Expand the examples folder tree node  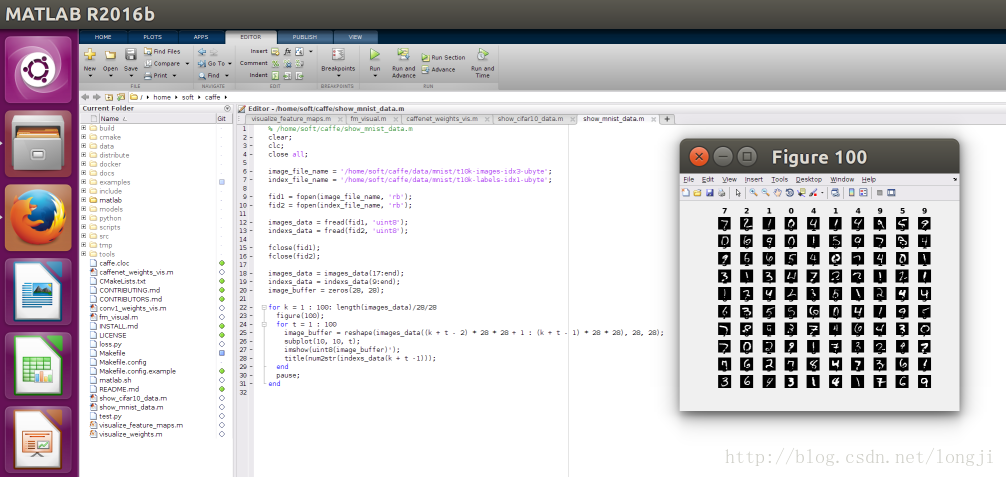83,182
